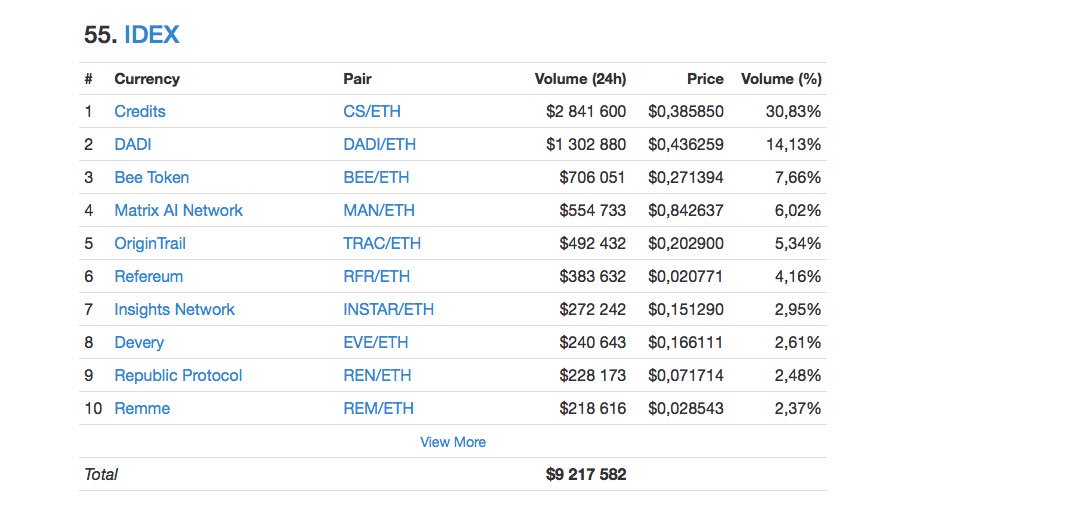Open the DADI/ETH pair link

click(x=380, y=145)
